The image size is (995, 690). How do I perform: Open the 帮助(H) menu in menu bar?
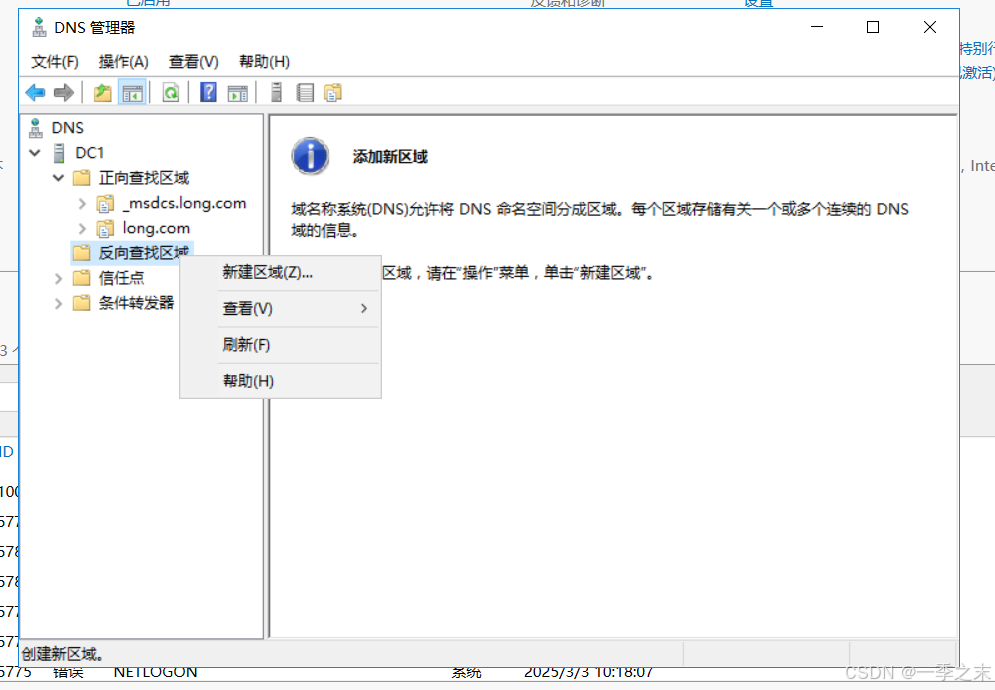265,62
